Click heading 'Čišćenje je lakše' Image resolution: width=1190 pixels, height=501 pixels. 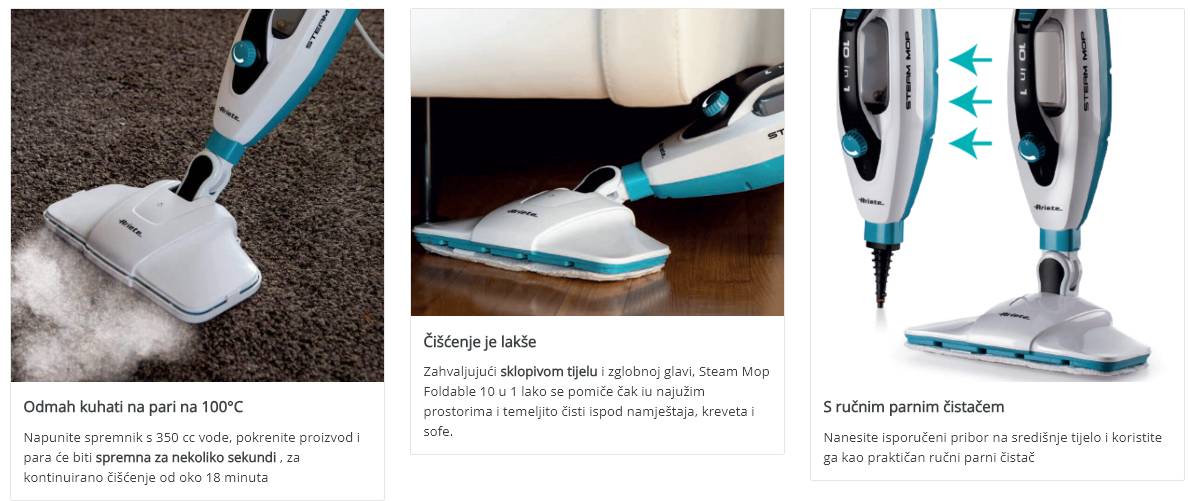tap(480, 342)
